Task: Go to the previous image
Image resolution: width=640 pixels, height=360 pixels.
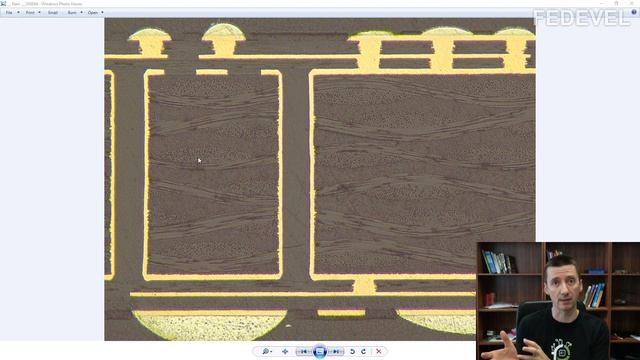Action: click(x=304, y=351)
